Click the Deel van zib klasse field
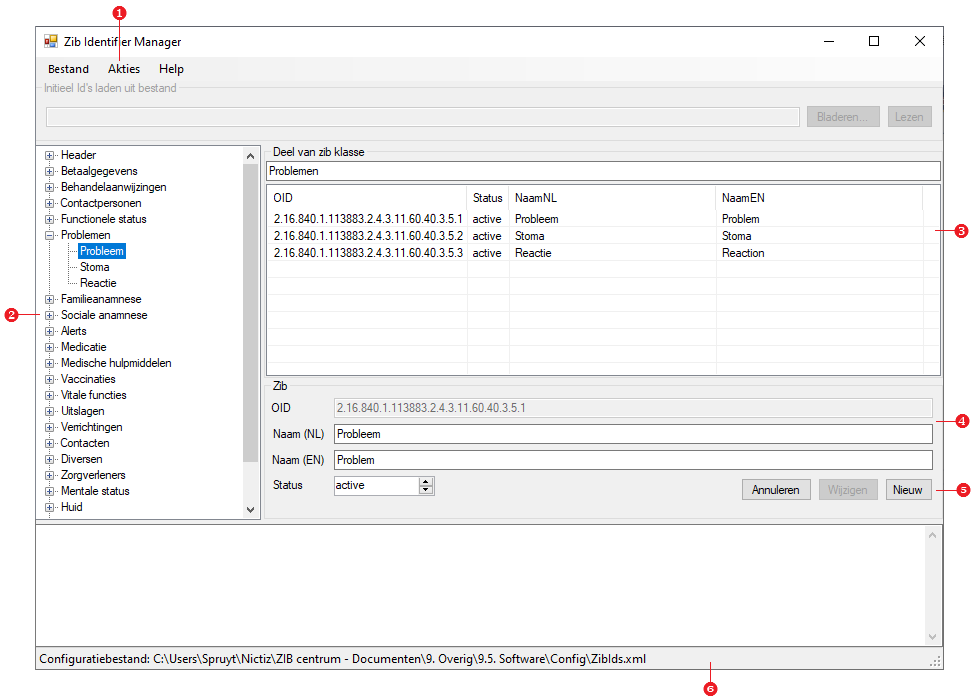Viewport: 977px width, 700px height. (x=603, y=171)
